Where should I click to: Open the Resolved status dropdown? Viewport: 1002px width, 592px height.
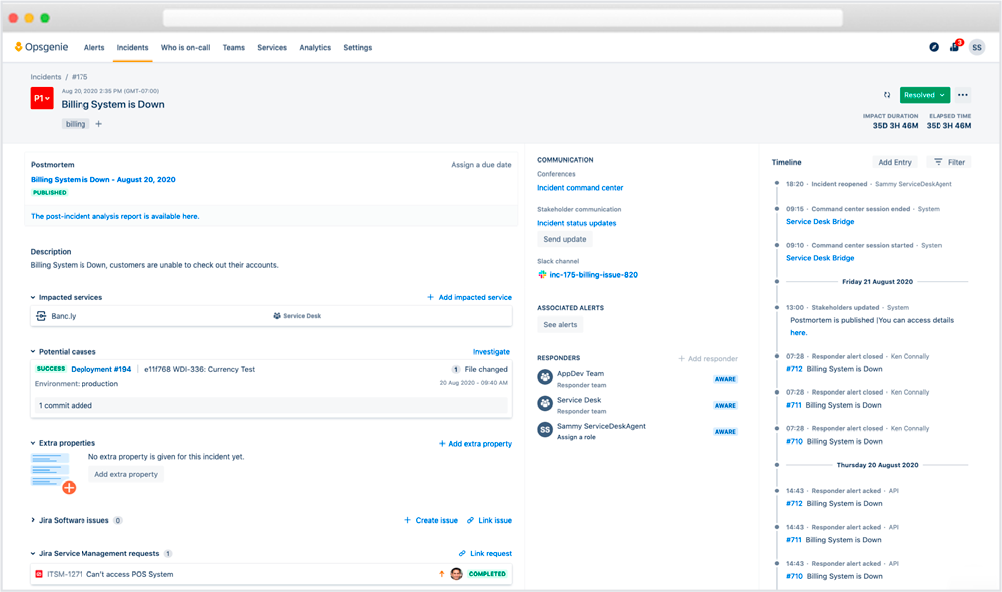point(925,95)
